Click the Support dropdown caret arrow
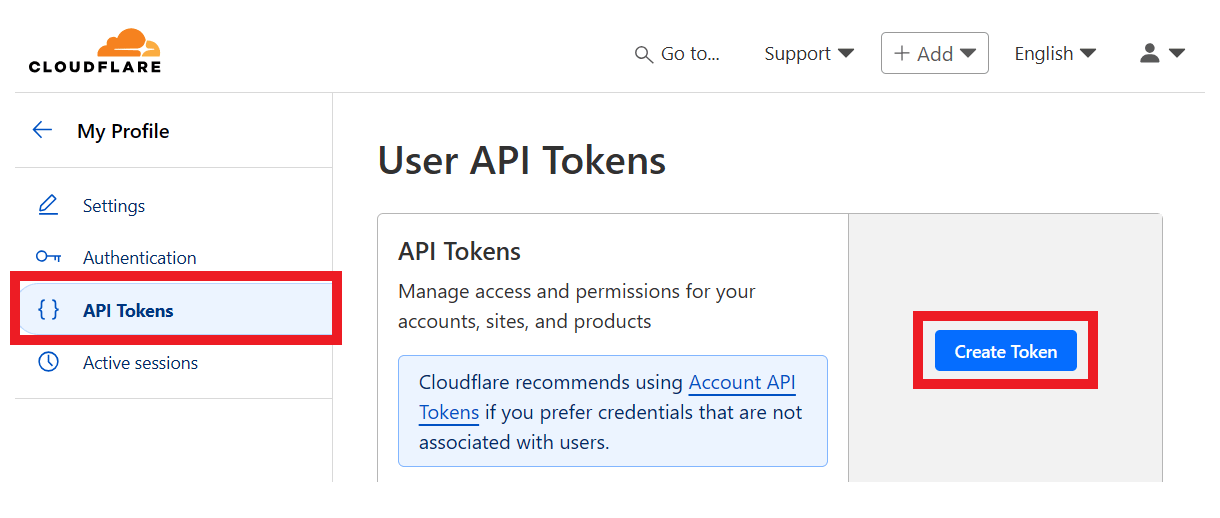Viewport: 1220px width, 518px height. pos(846,54)
